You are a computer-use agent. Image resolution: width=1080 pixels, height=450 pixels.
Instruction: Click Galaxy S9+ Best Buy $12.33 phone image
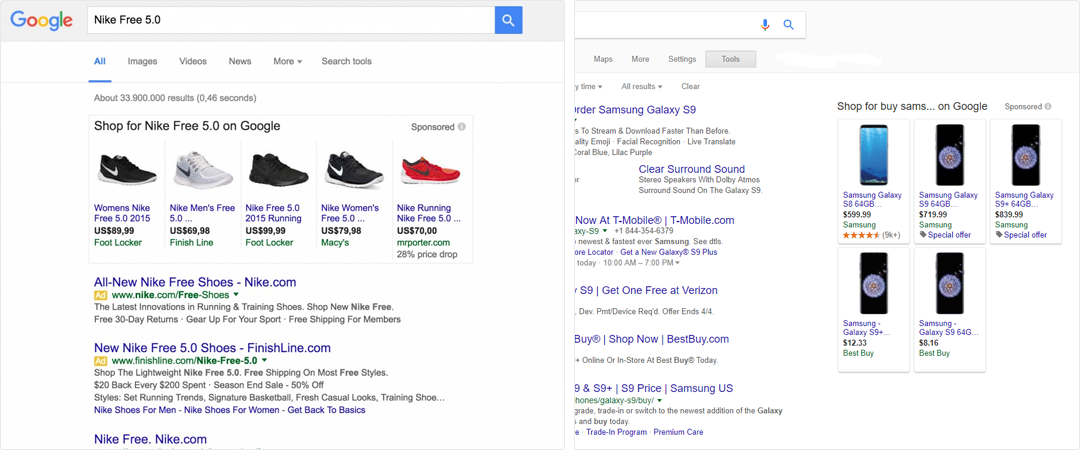[x=873, y=284]
